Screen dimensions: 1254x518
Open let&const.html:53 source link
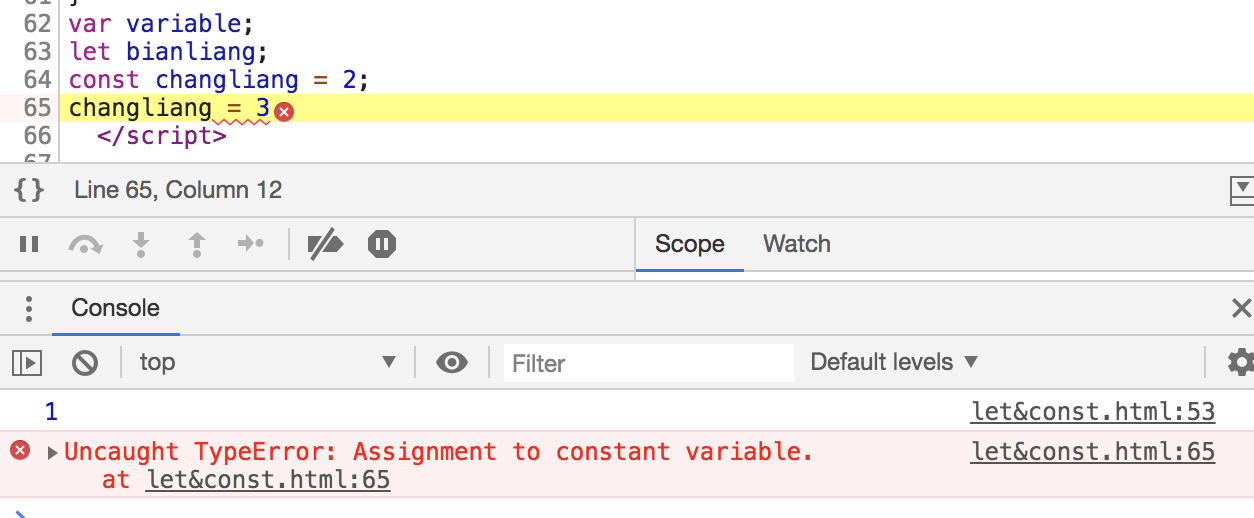(x=1093, y=411)
